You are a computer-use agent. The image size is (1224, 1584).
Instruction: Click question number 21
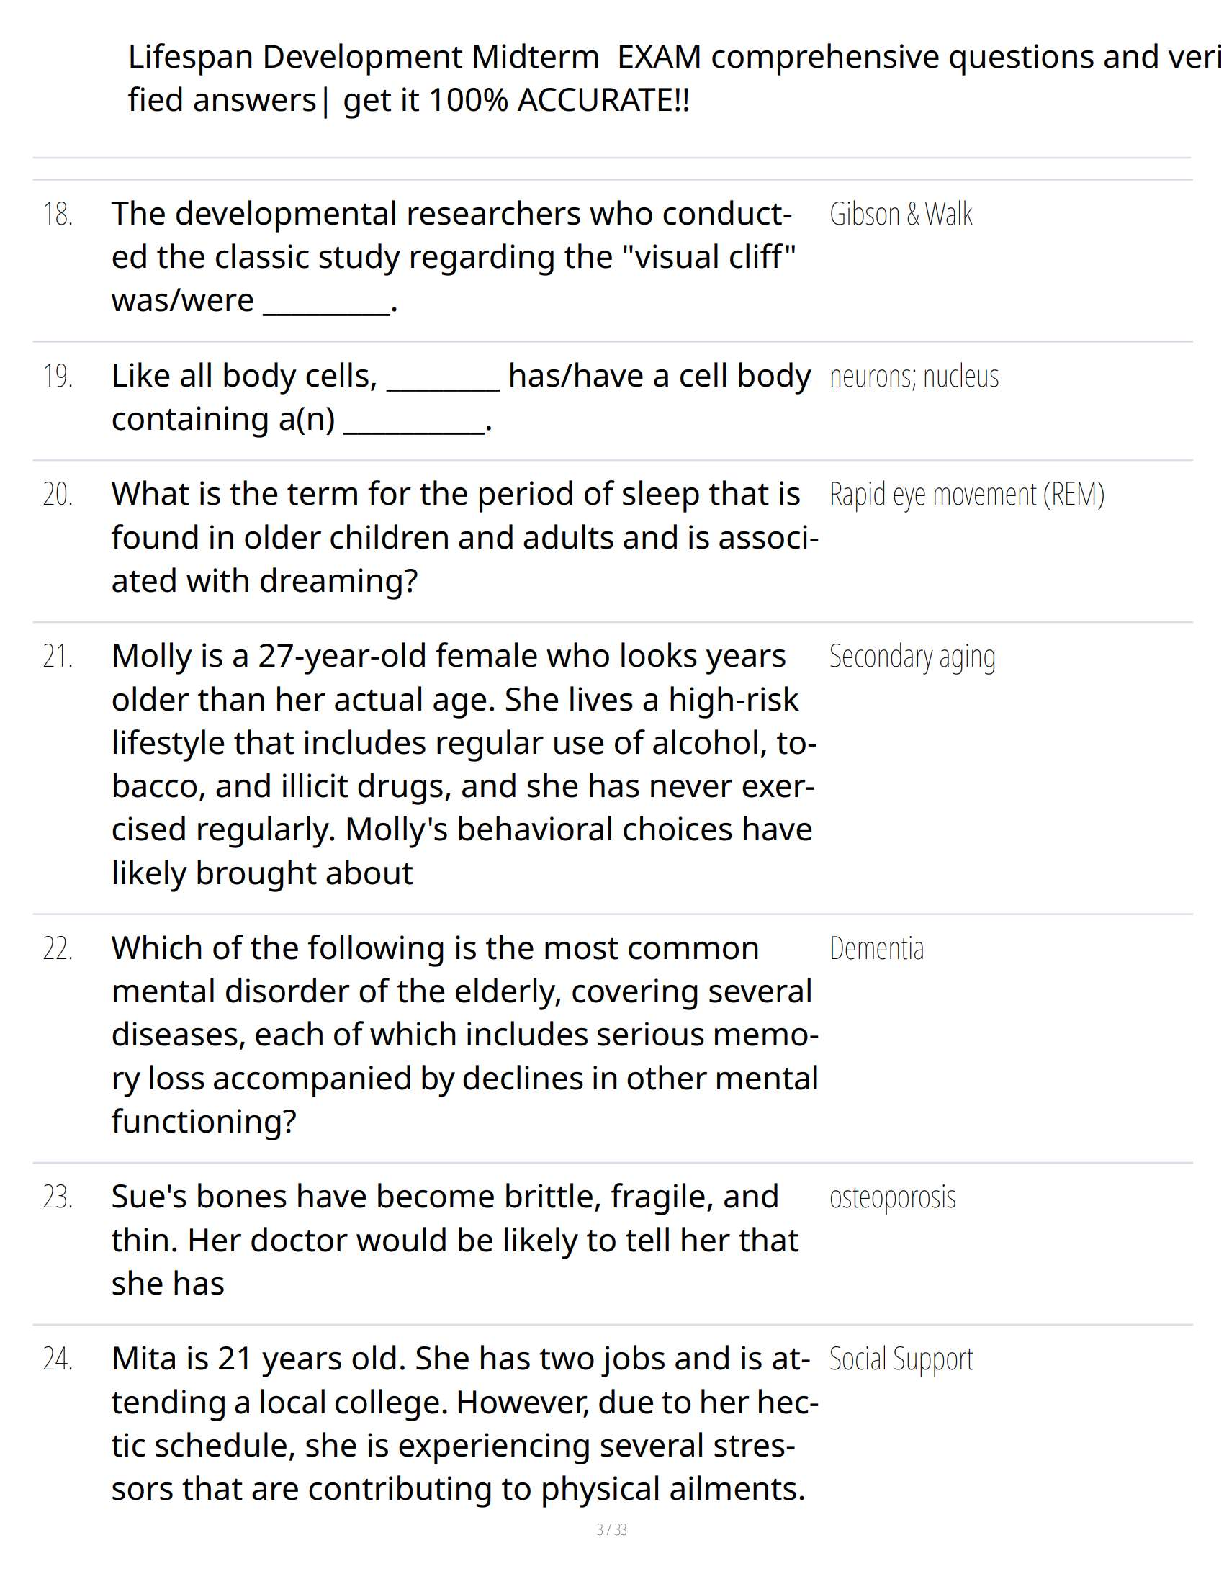coord(58,657)
